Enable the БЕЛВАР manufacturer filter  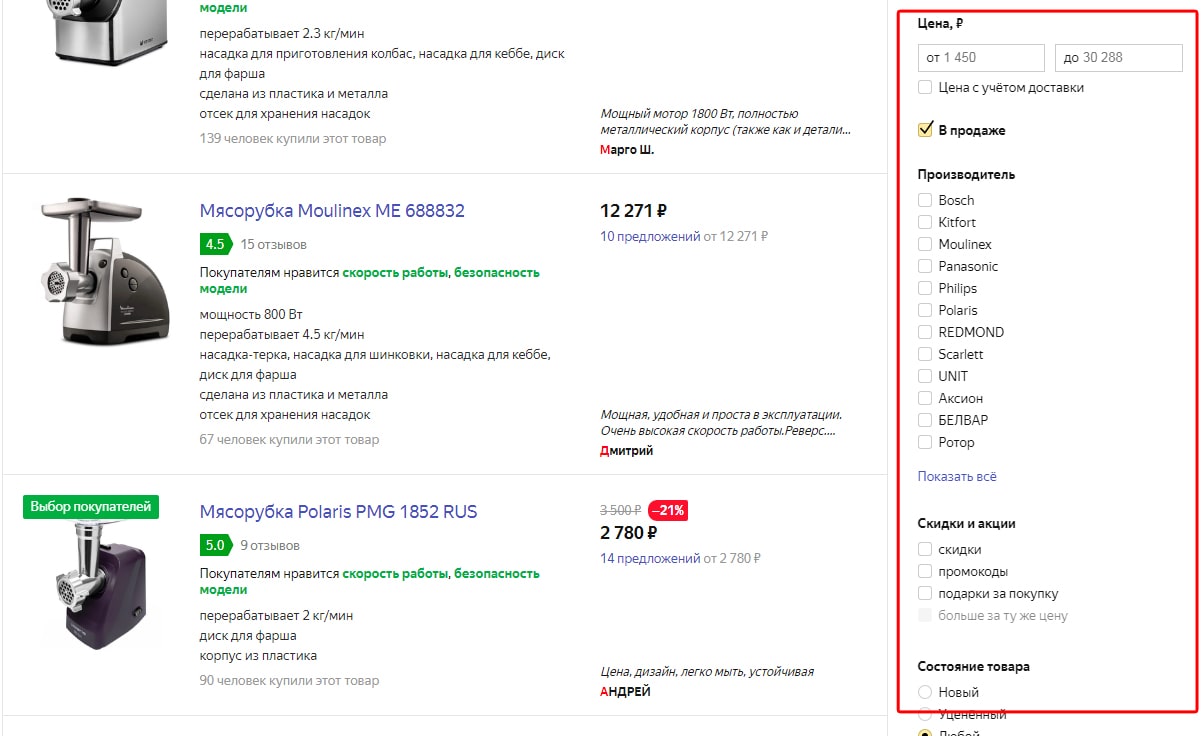[925, 420]
